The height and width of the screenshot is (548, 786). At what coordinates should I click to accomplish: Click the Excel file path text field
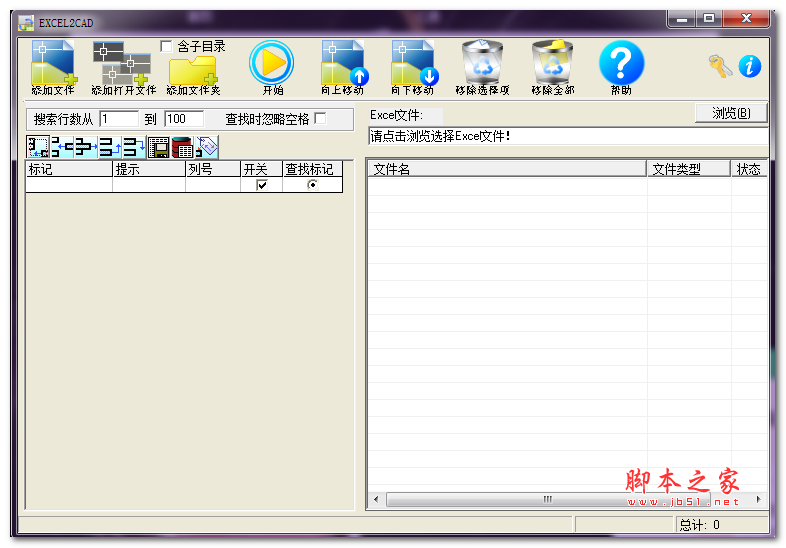click(x=568, y=136)
